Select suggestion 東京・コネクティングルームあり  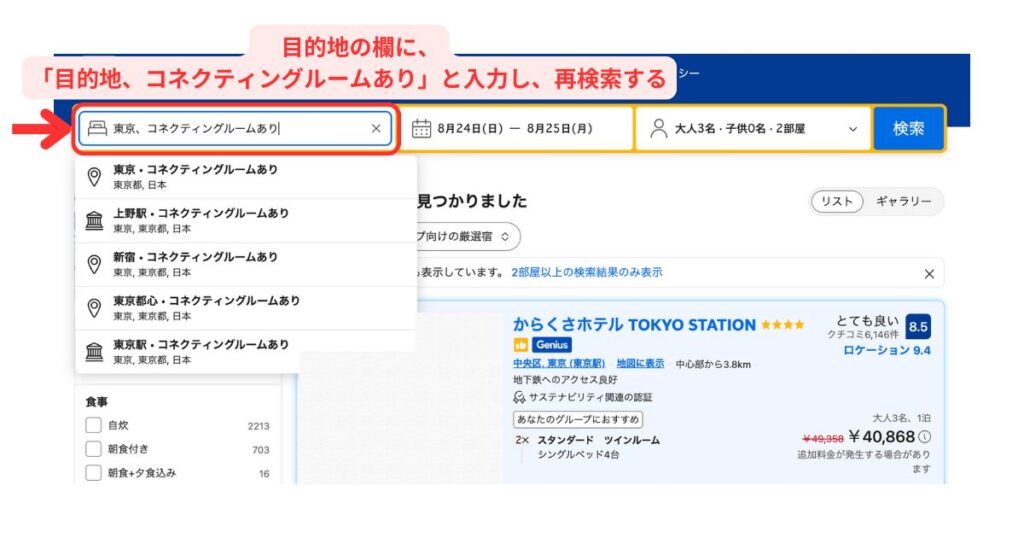pyautogui.click(x=246, y=176)
